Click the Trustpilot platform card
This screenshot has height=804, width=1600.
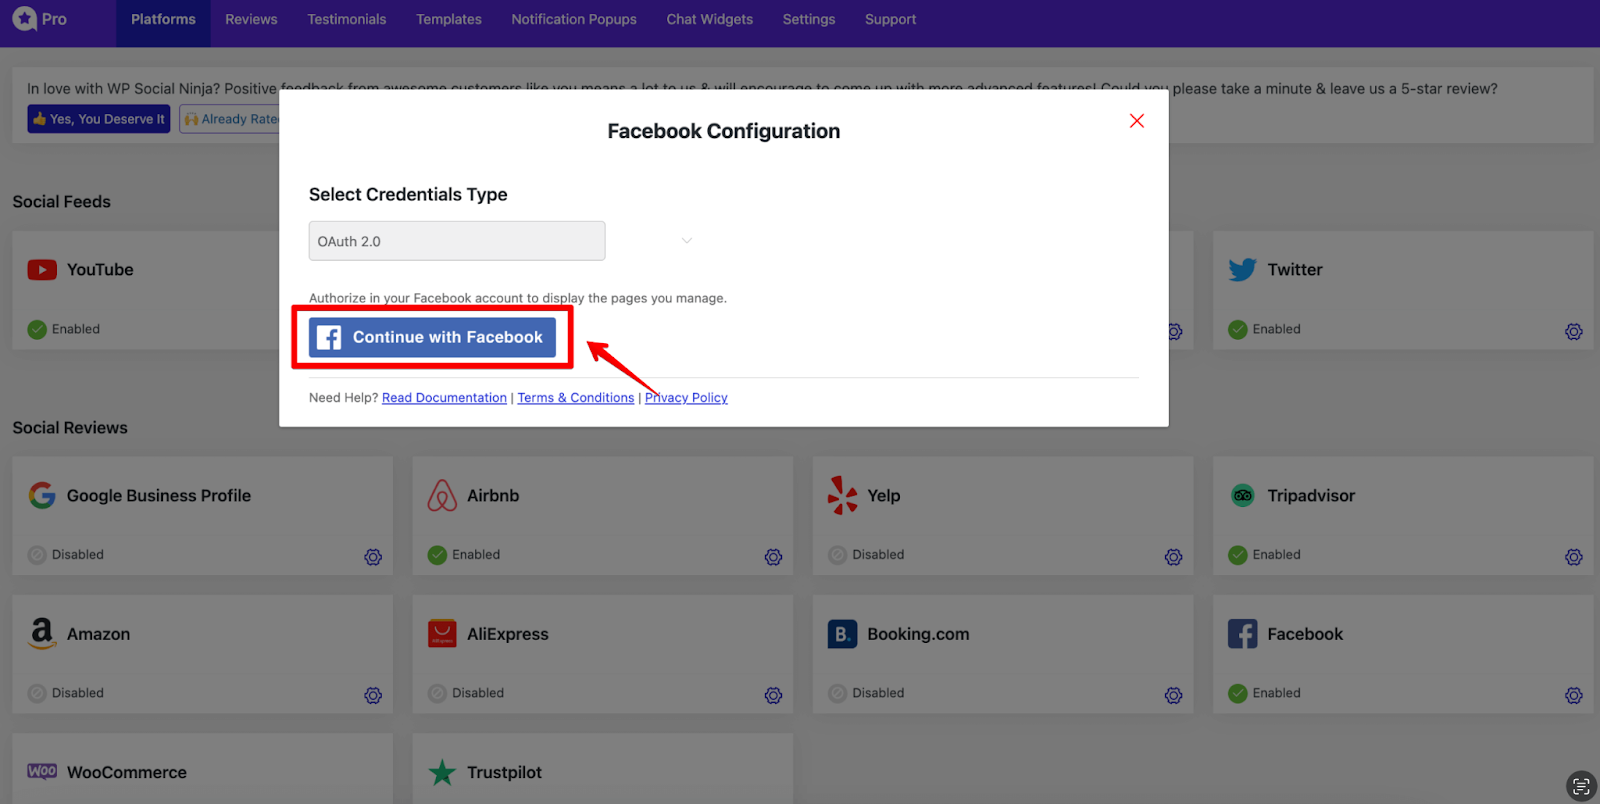(x=602, y=771)
